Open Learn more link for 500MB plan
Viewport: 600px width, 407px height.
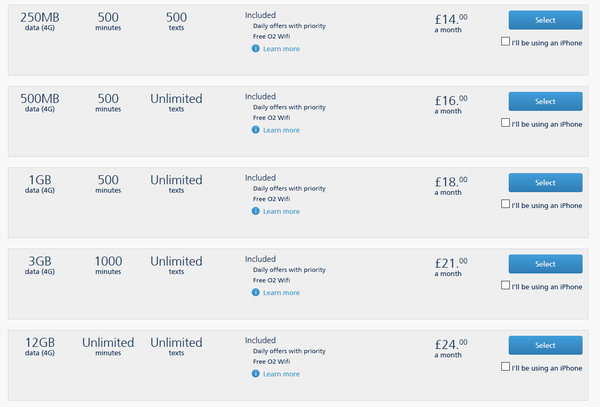281,130
